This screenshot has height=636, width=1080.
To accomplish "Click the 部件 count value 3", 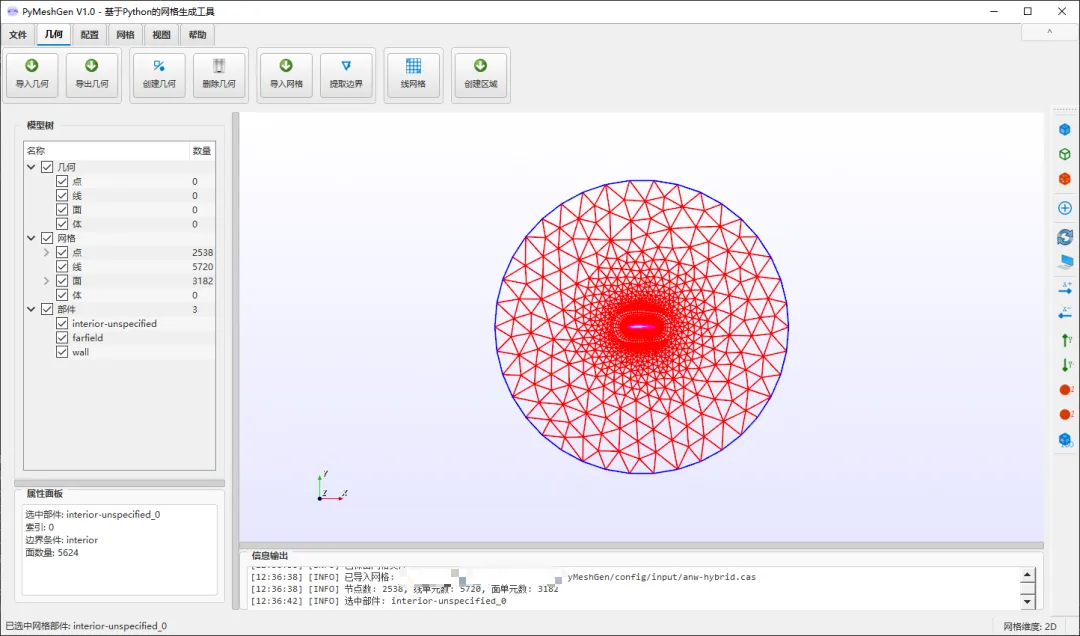I will 195,309.
